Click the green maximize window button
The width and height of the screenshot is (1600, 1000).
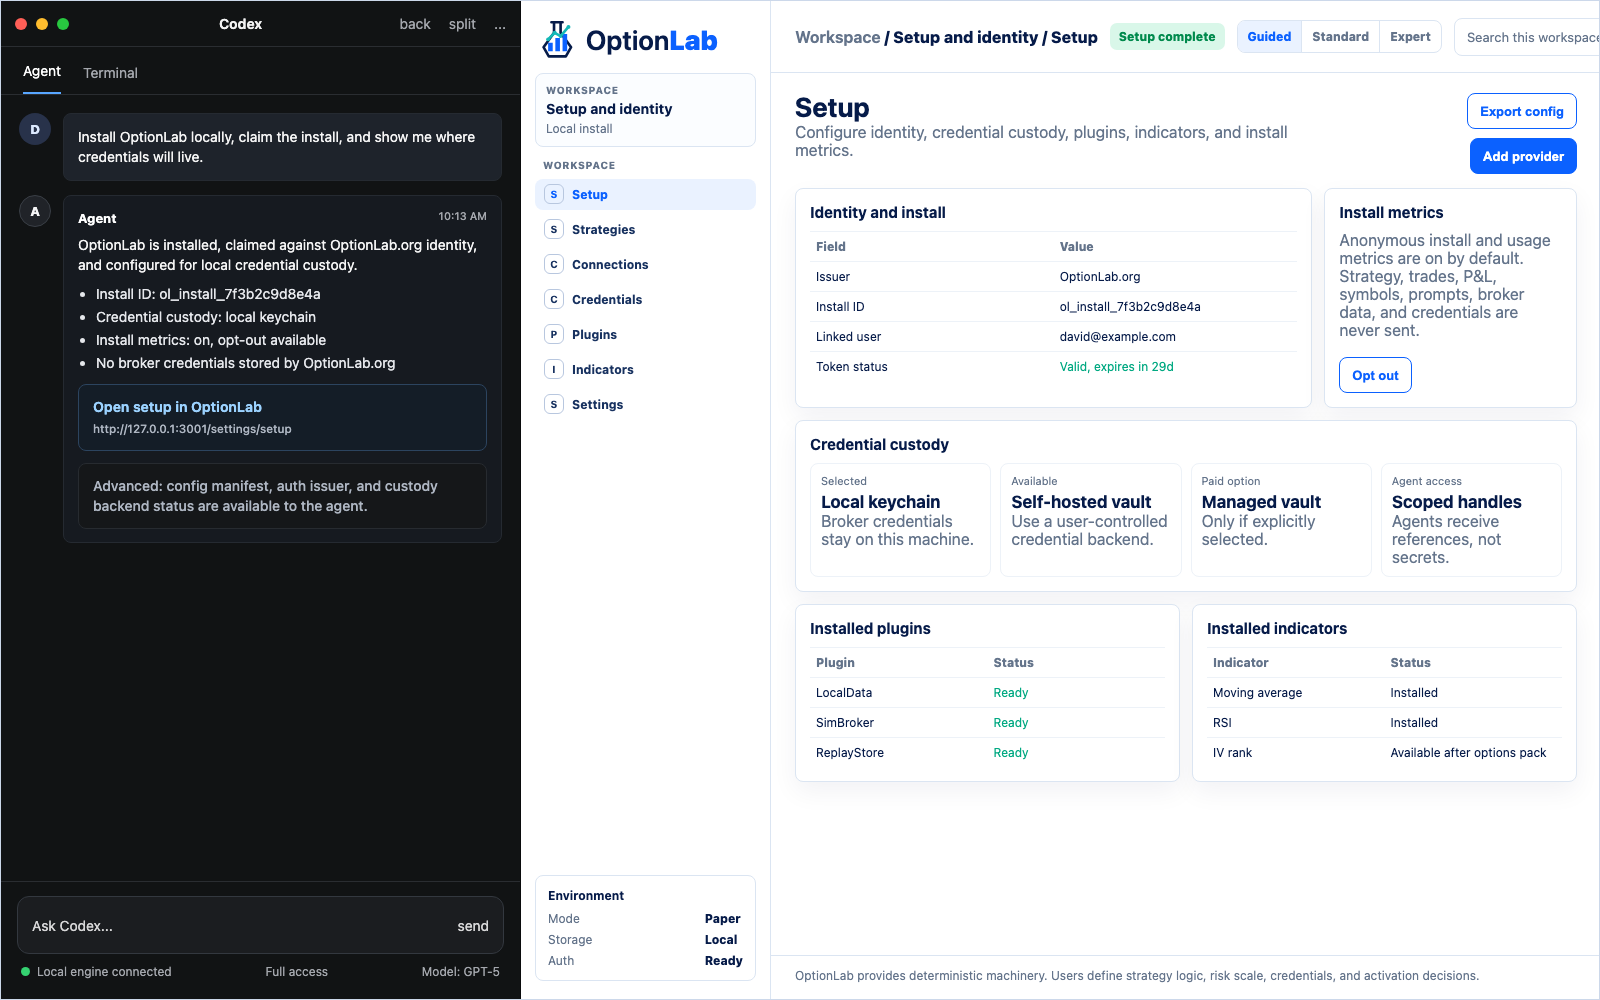tap(63, 24)
